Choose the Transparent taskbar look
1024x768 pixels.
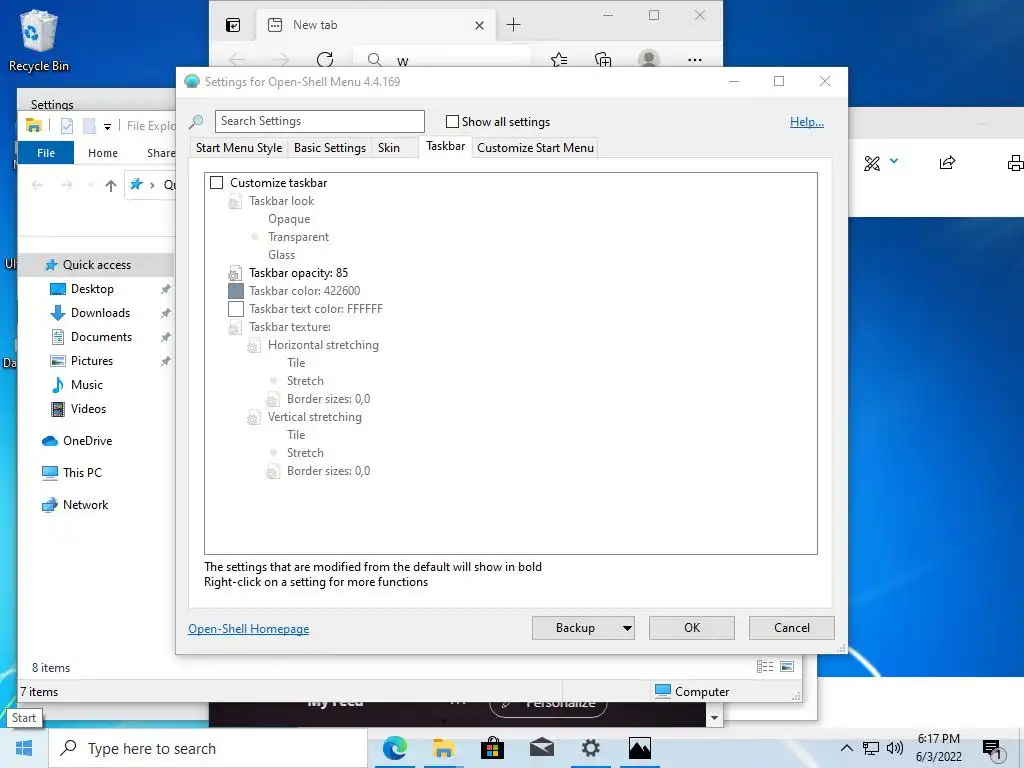pyautogui.click(x=298, y=237)
